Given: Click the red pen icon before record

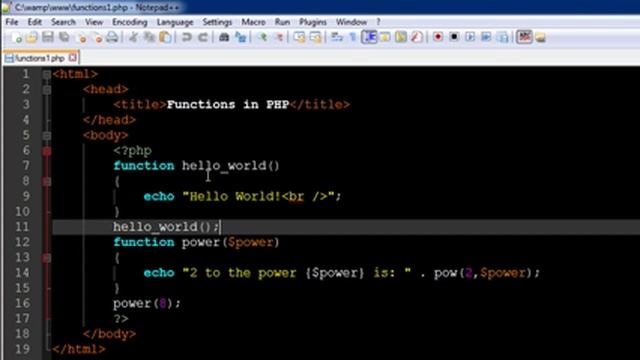Looking at the screenshot, I should 417,37.
